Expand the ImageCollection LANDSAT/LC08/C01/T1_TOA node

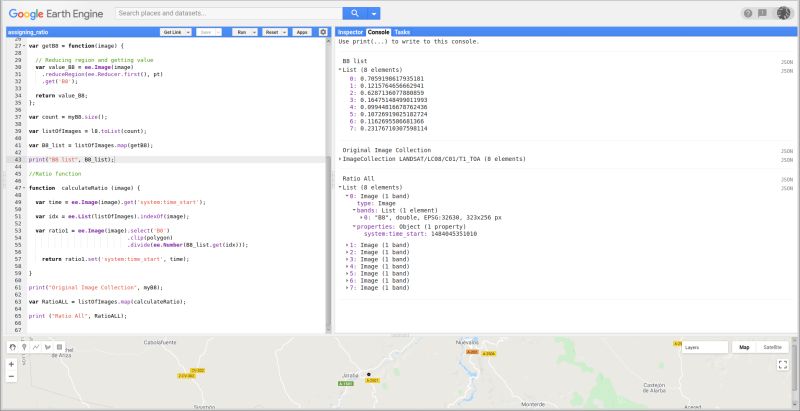click(340, 159)
